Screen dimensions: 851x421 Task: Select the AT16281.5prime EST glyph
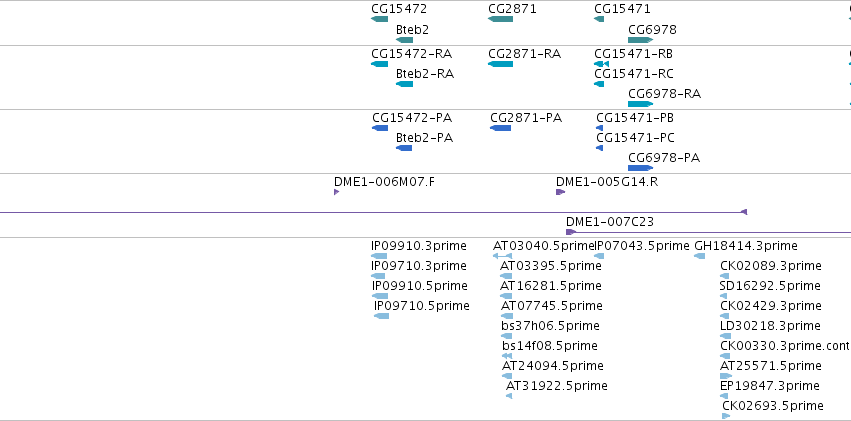(x=506, y=296)
